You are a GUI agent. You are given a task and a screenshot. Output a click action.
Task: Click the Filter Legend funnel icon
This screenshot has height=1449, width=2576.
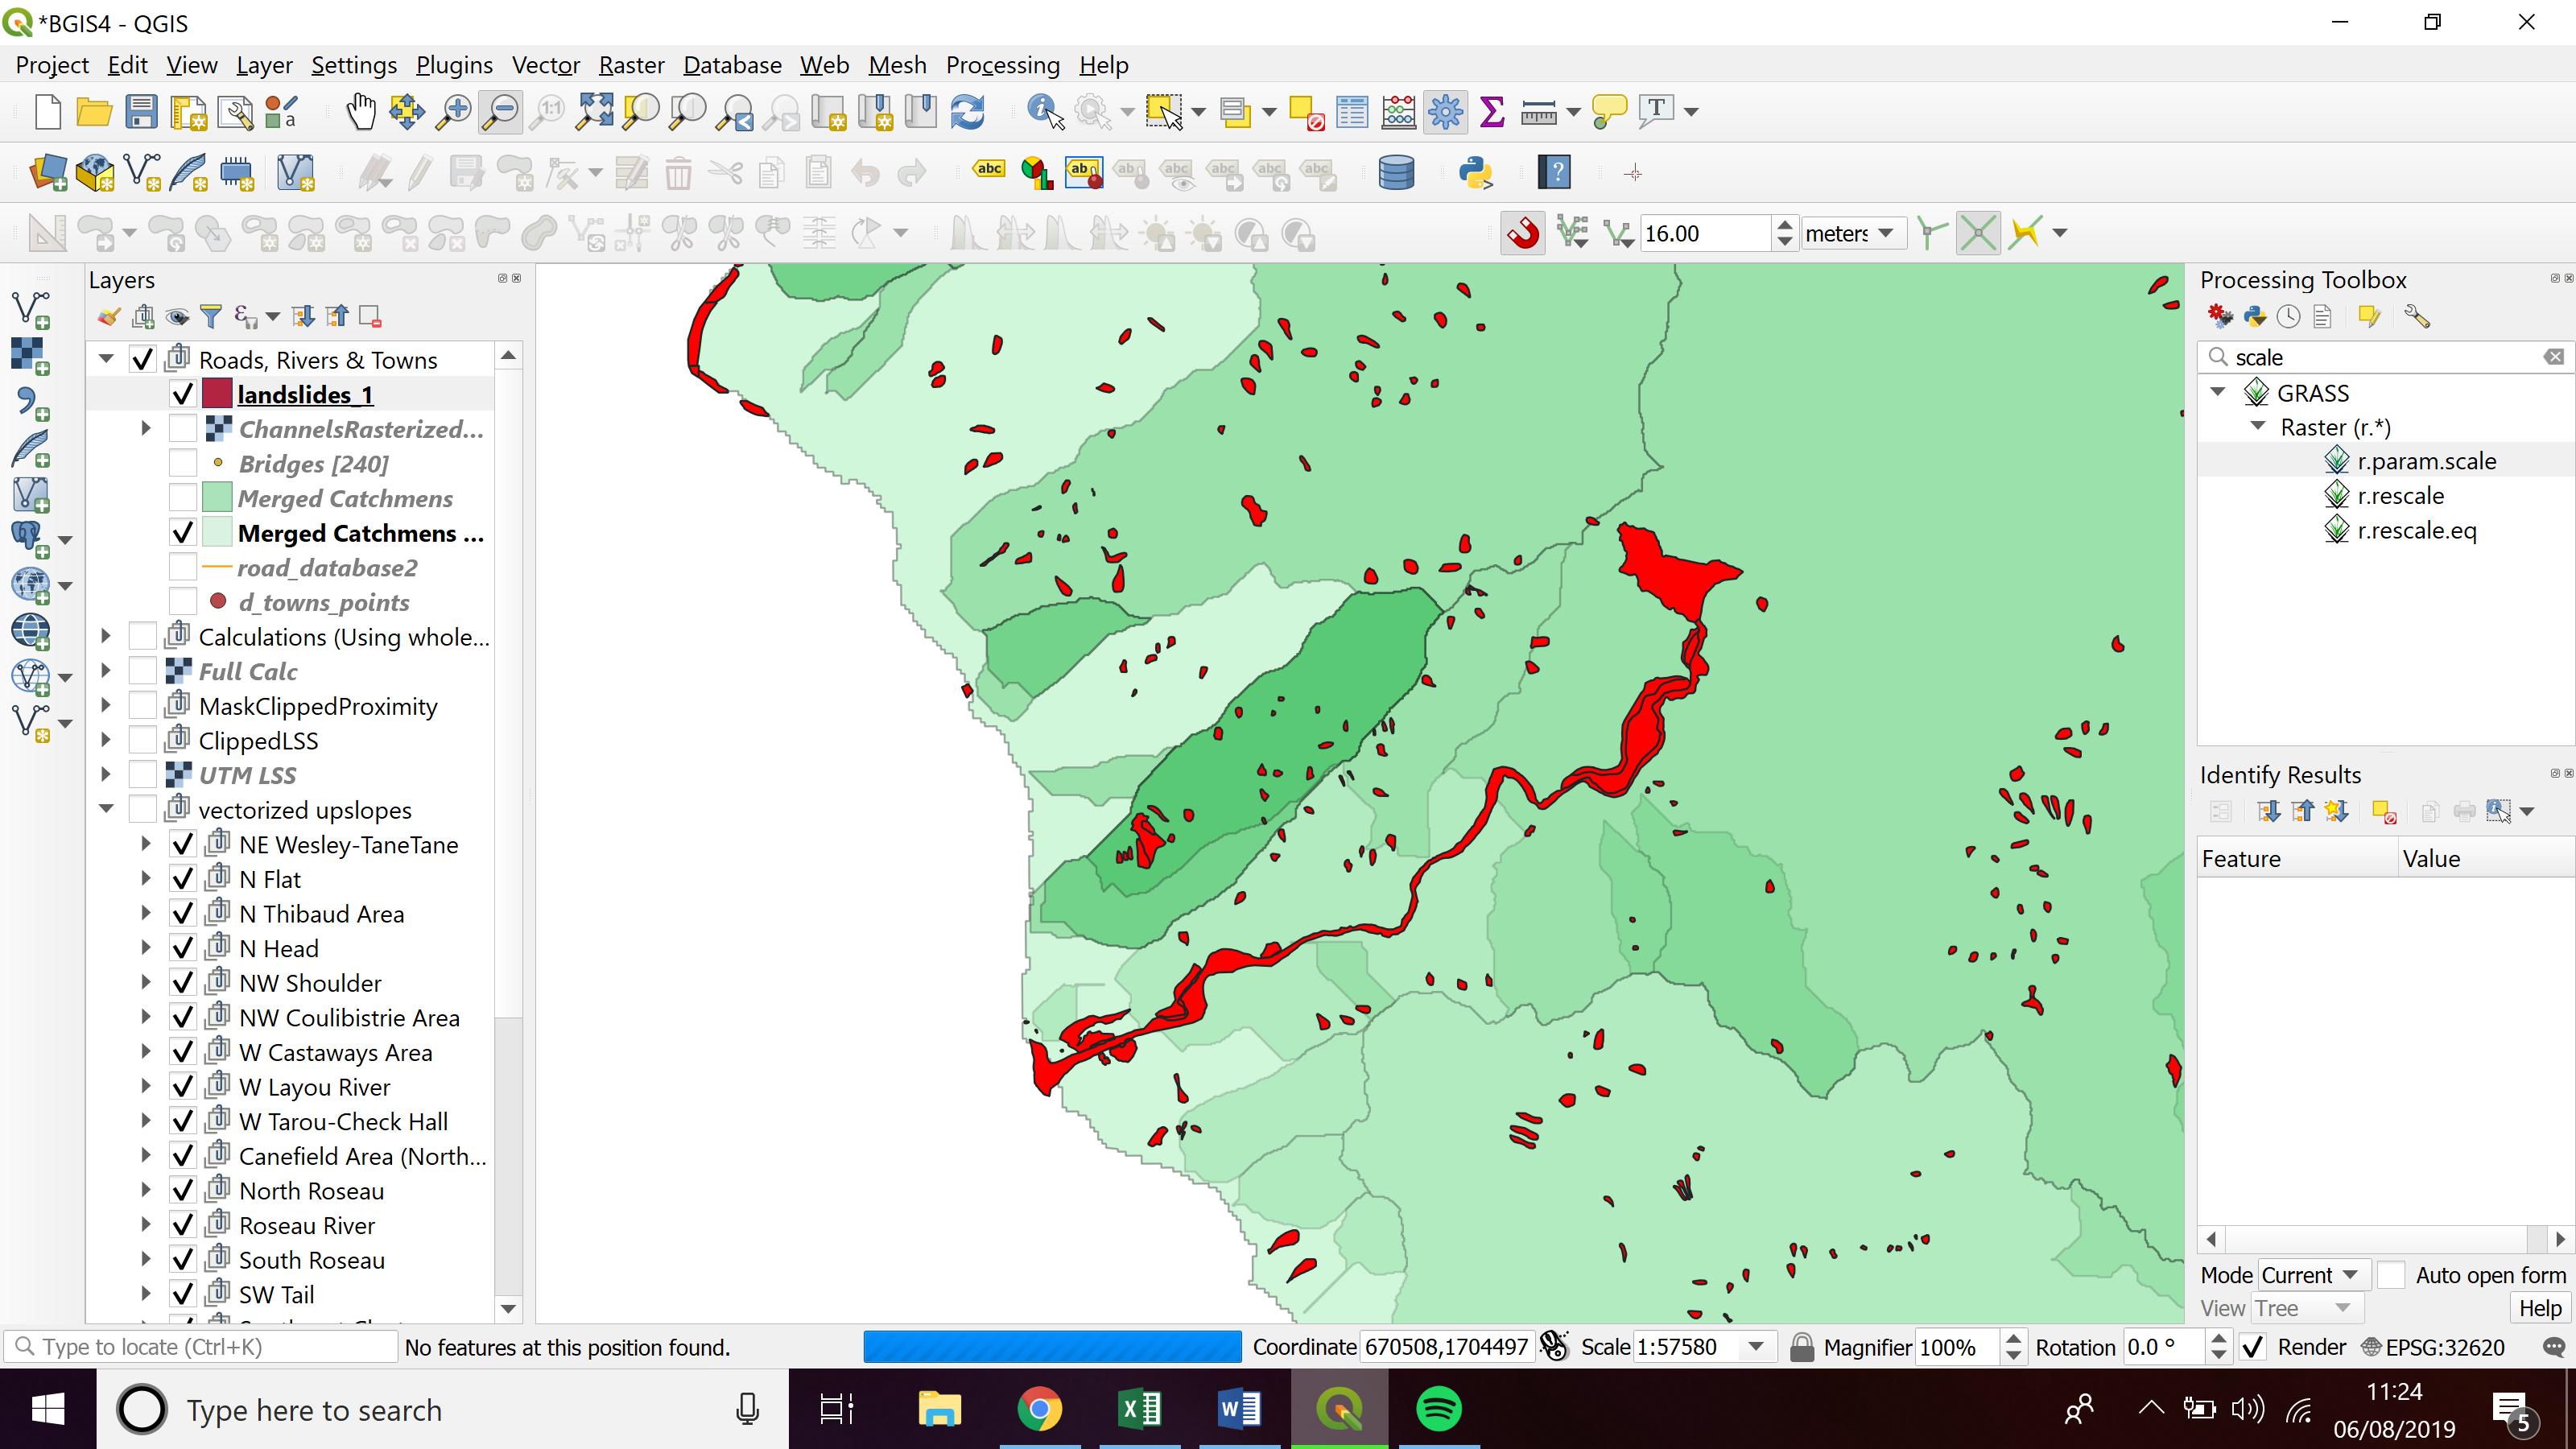[210, 317]
